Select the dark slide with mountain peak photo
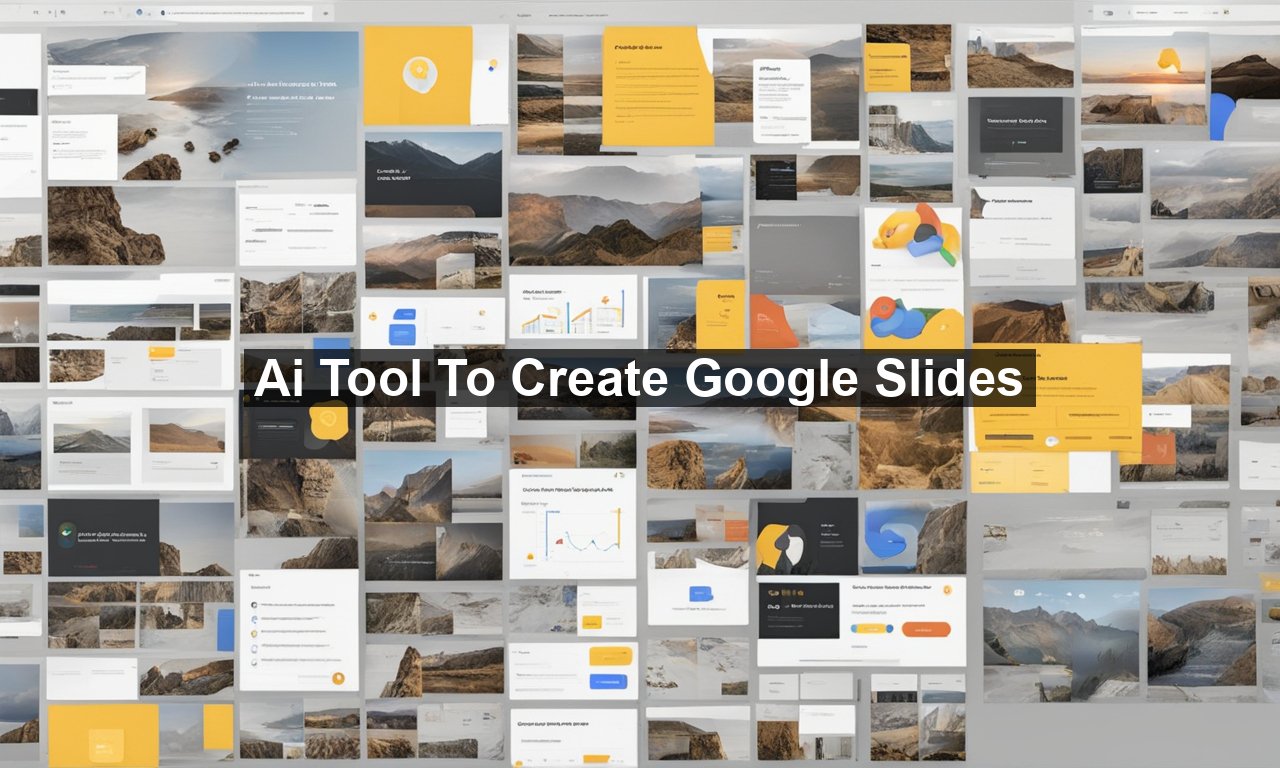The height and width of the screenshot is (768, 1280). (433, 174)
